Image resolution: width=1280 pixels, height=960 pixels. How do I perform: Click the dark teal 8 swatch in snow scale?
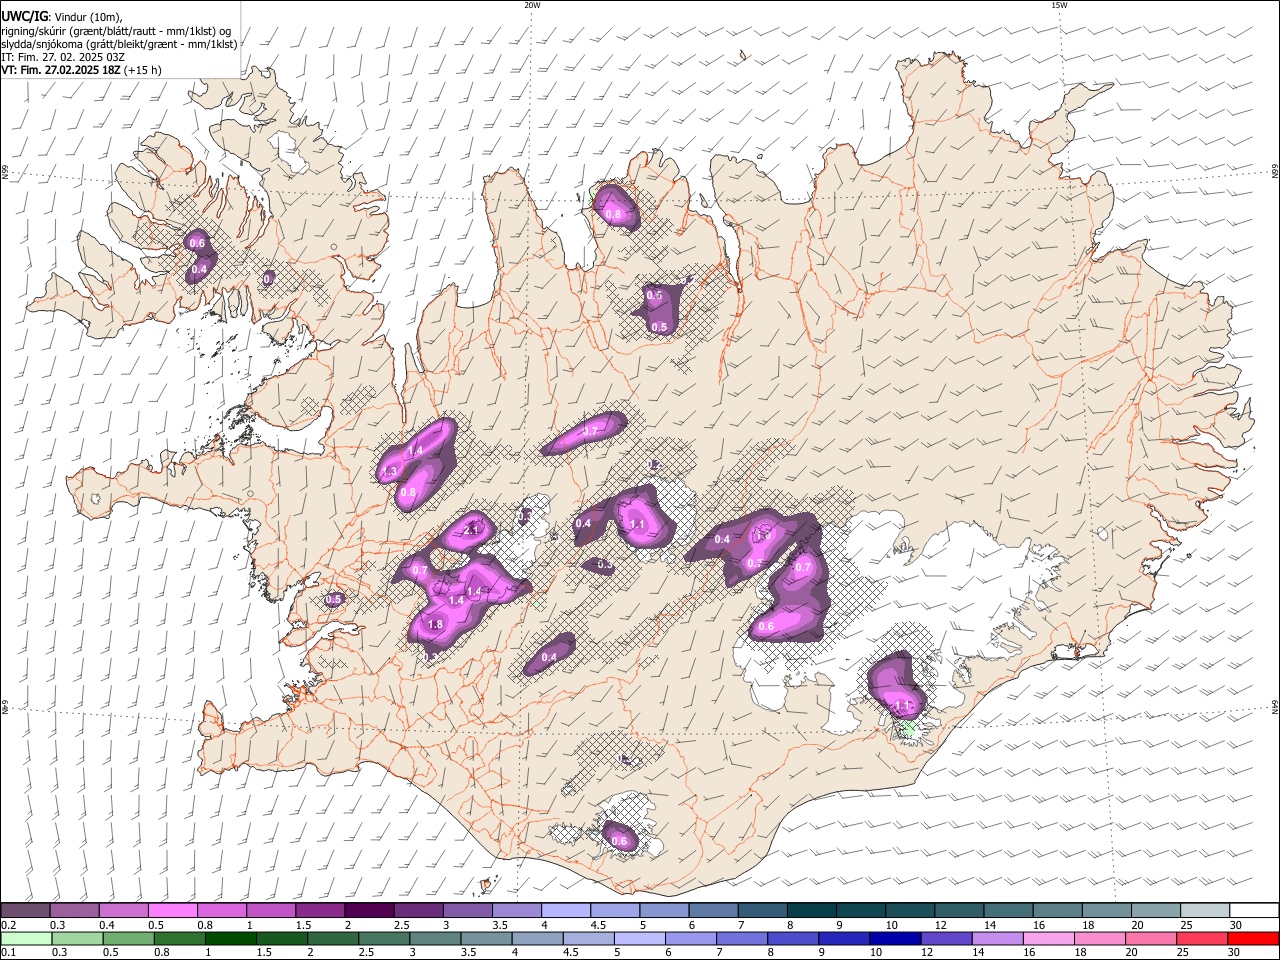[810, 911]
